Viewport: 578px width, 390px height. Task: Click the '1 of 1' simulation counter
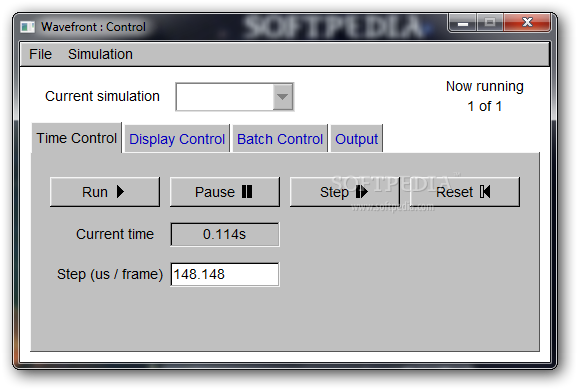[485, 106]
